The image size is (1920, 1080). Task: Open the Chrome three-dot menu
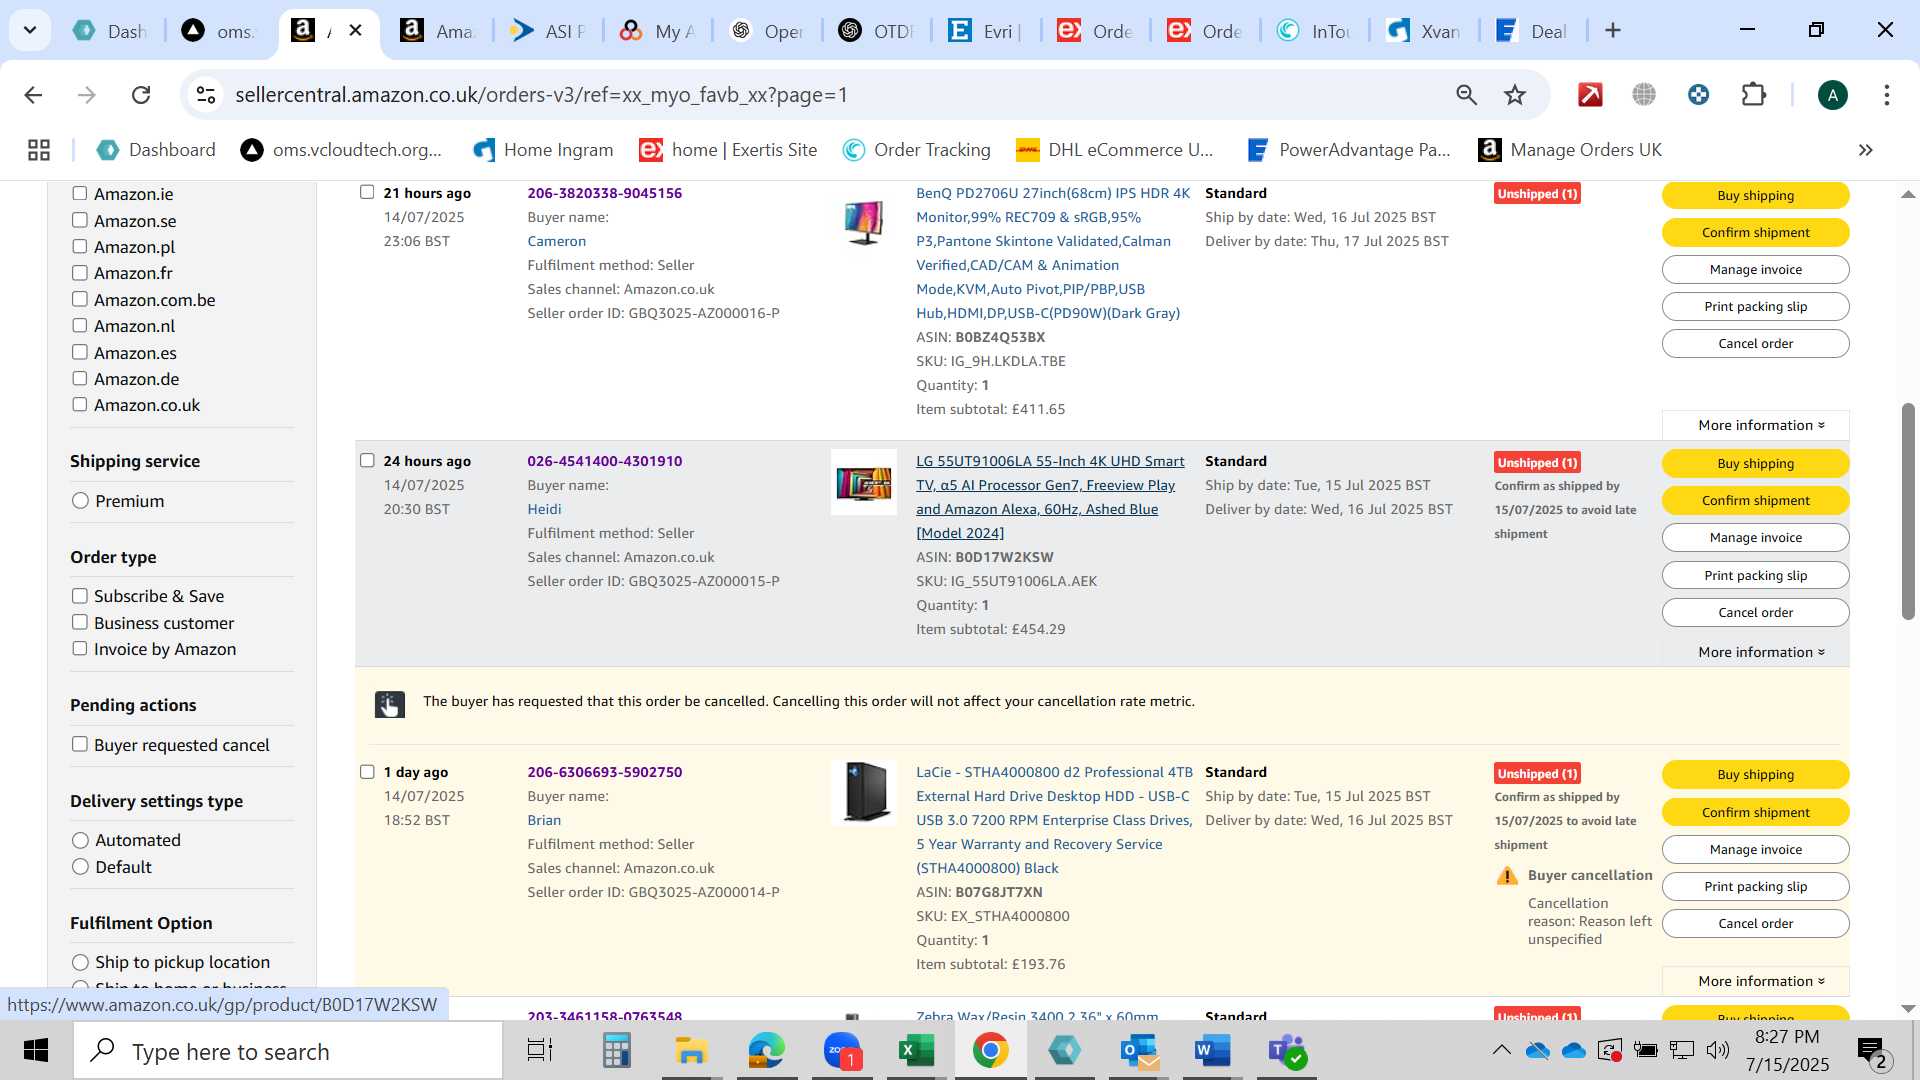[1886, 95]
